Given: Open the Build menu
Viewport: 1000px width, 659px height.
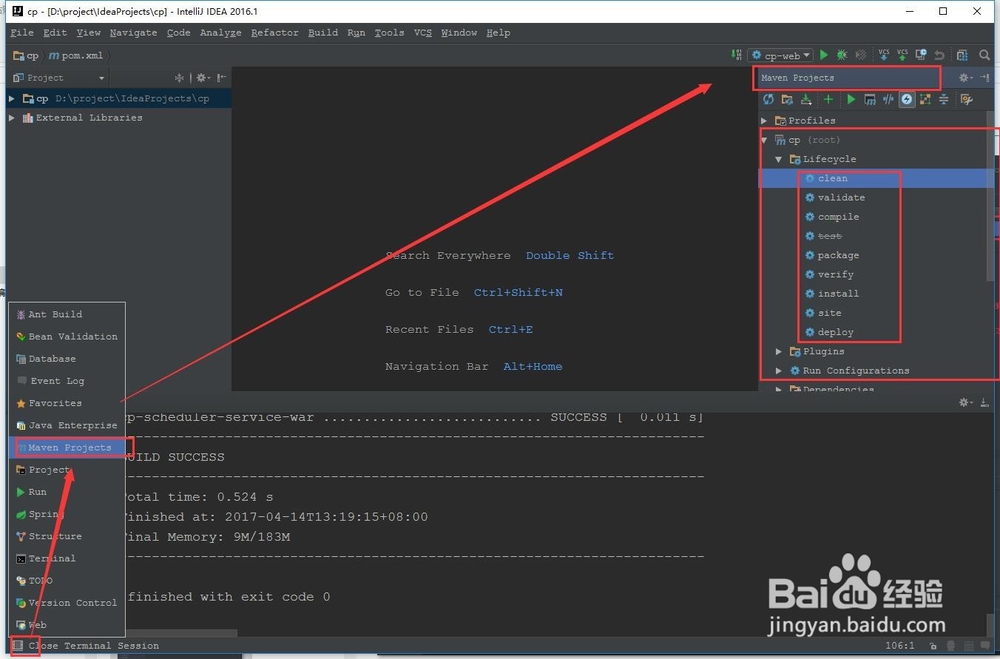Looking at the screenshot, I should [323, 33].
